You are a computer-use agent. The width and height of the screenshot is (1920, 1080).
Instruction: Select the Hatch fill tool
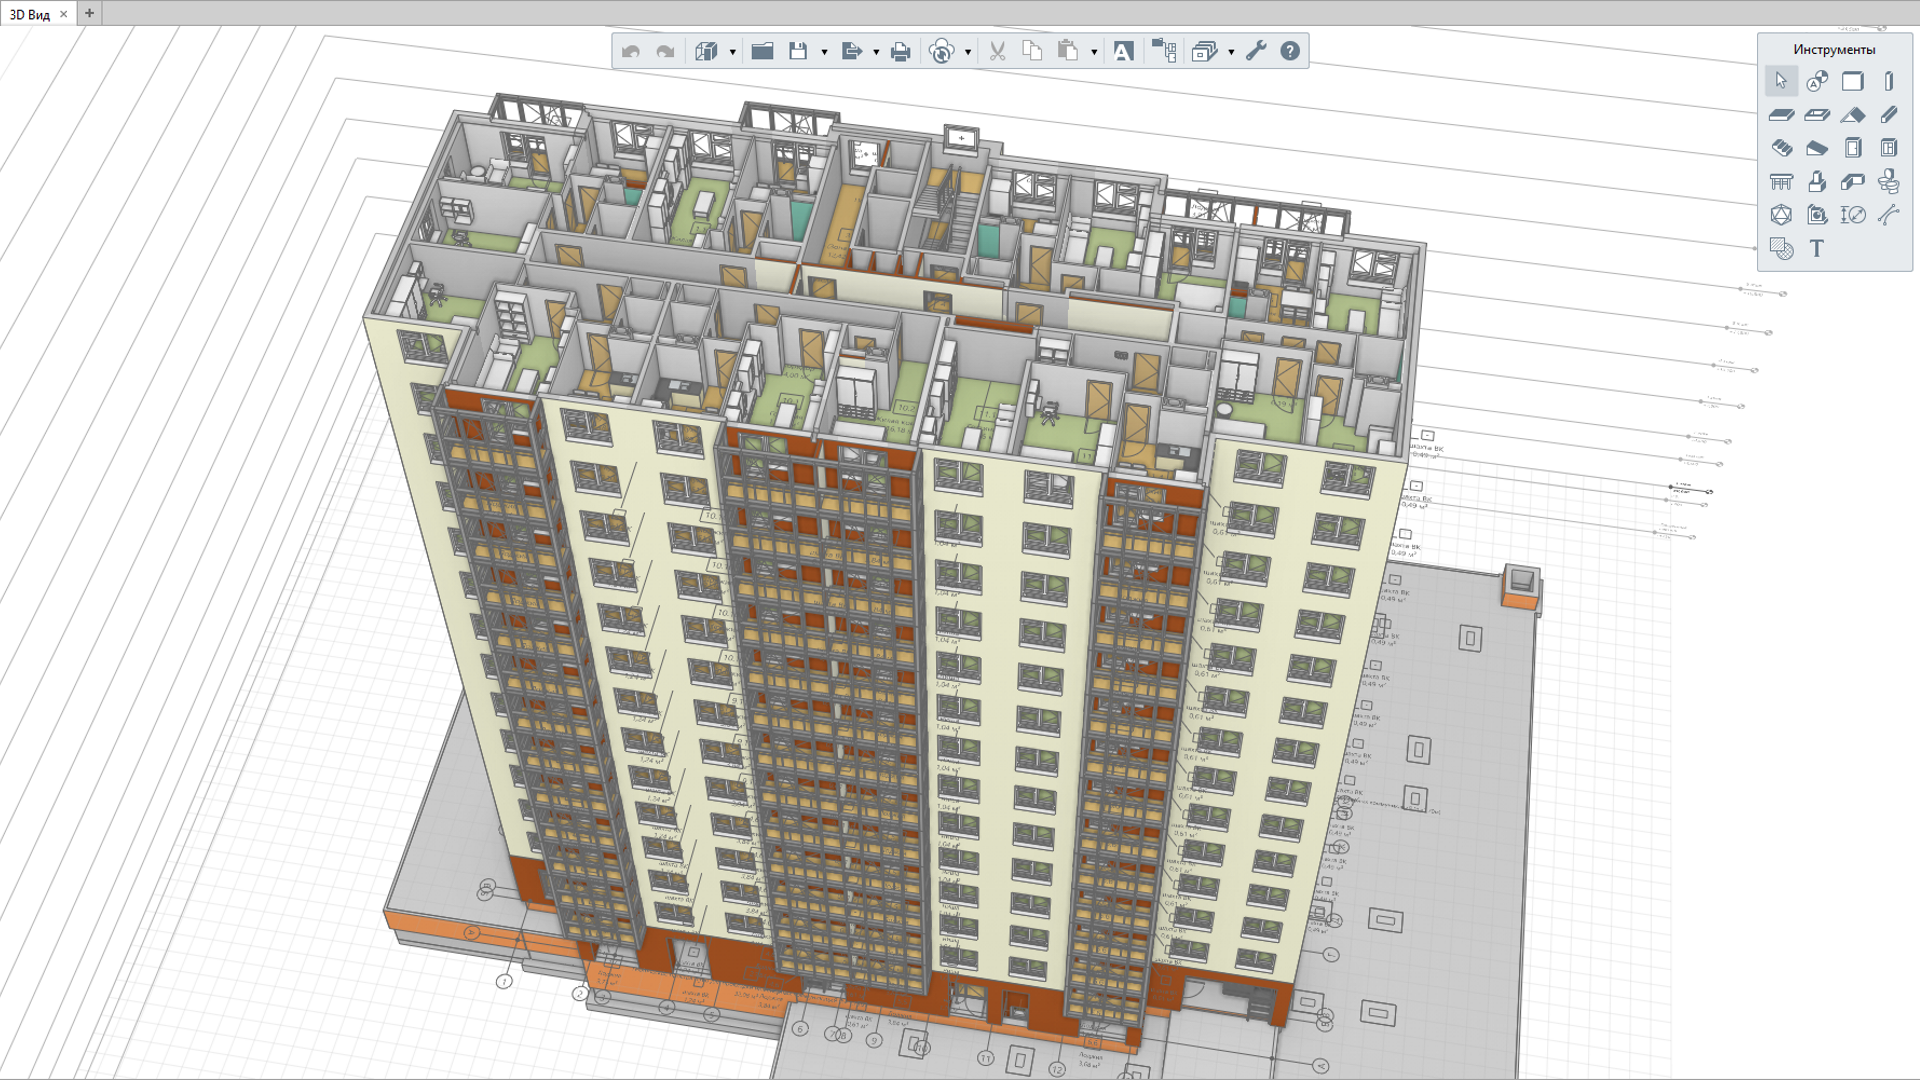[1781, 249]
